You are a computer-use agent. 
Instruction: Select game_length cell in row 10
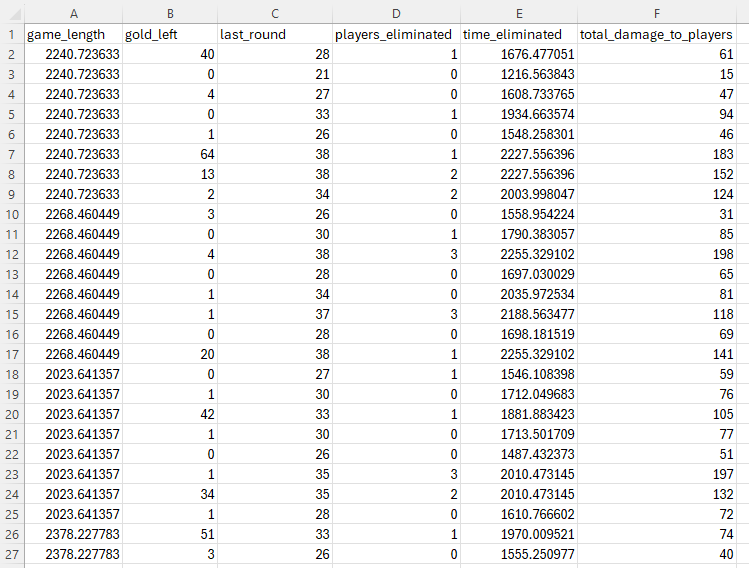pyautogui.click(x=74, y=214)
